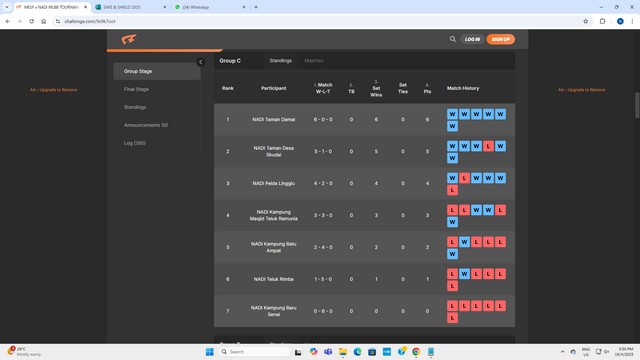The width and height of the screenshot is (640, 360).
Task: Click the Challonge logo in the header
Action: pyautogui.click(x=129, y=39)
